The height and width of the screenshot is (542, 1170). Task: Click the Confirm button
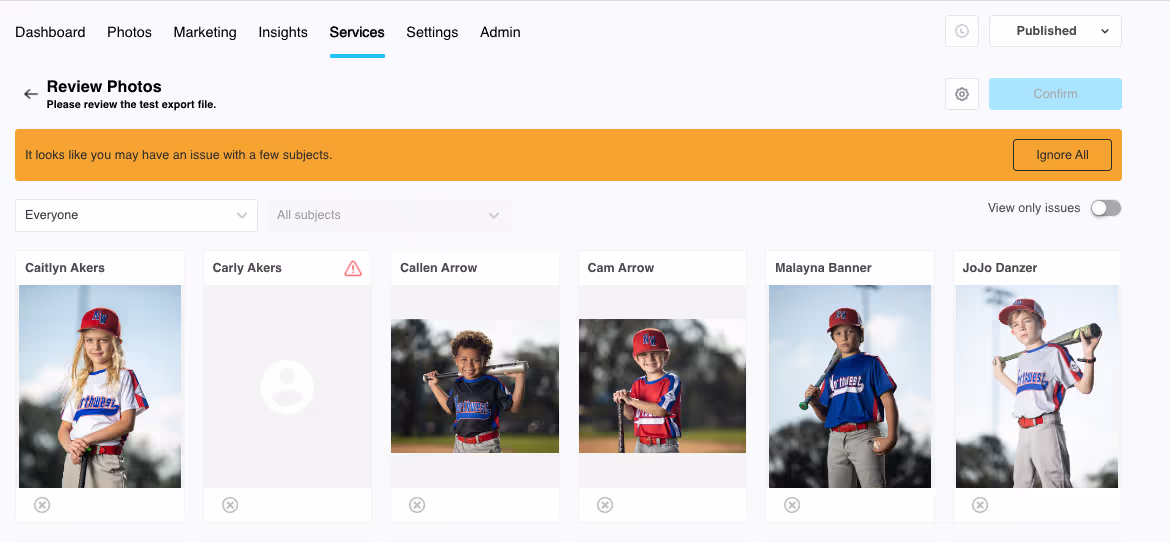coord(1055,94)
